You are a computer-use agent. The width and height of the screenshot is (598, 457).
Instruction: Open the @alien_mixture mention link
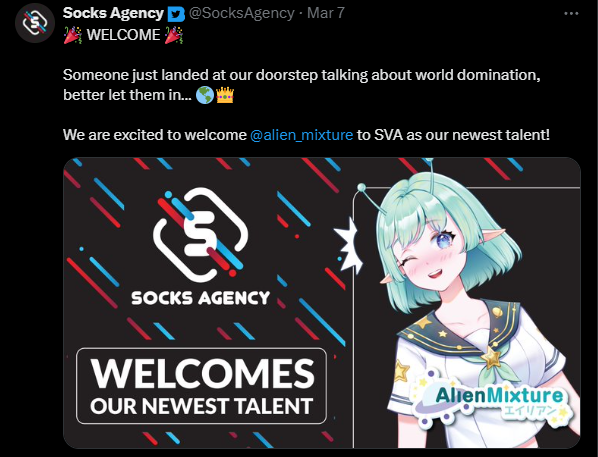[301, 135]
